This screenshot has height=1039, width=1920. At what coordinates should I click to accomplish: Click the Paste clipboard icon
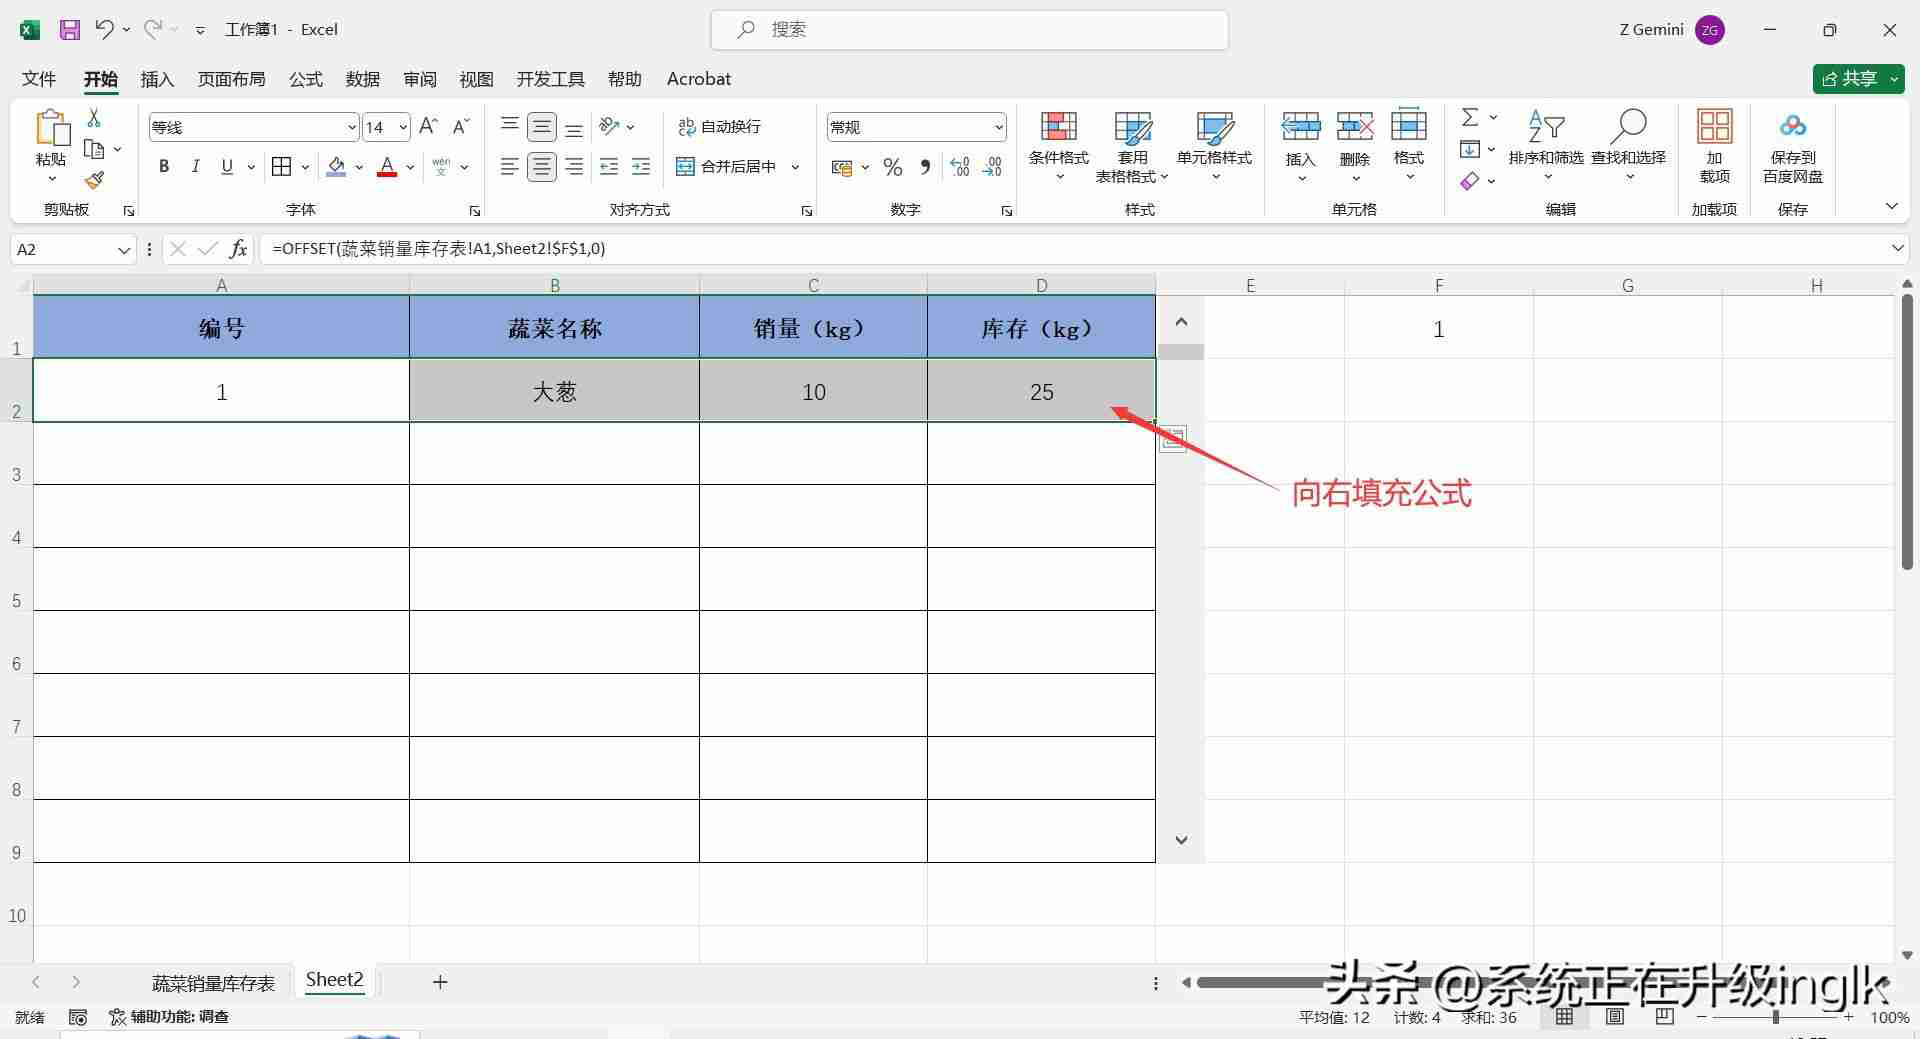pyautogui.click(x=51, y=130)
